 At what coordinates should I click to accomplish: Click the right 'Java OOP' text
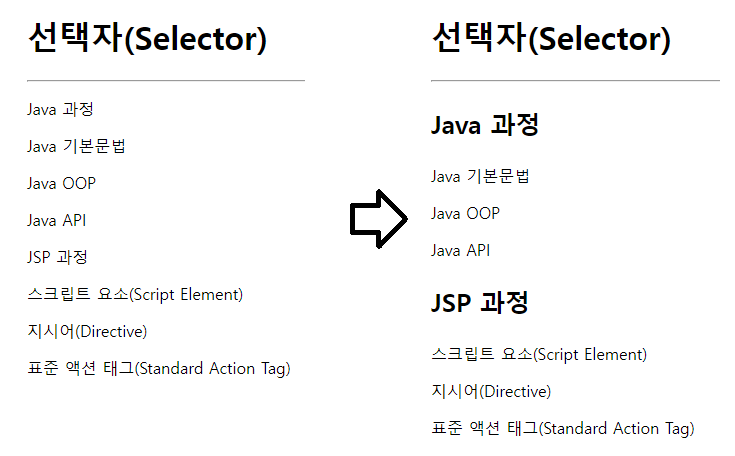(x=465, y=213)
